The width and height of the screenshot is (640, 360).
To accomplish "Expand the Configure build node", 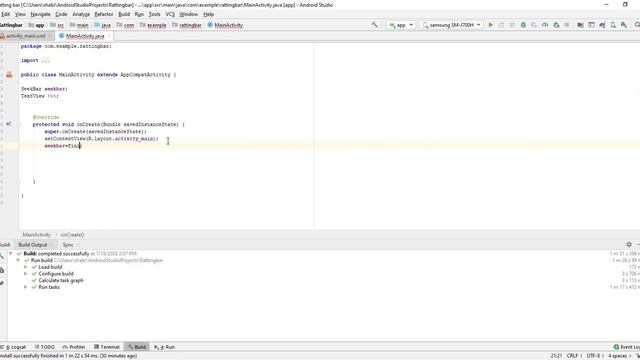I will pyautogui.click(x=26, y=273).
